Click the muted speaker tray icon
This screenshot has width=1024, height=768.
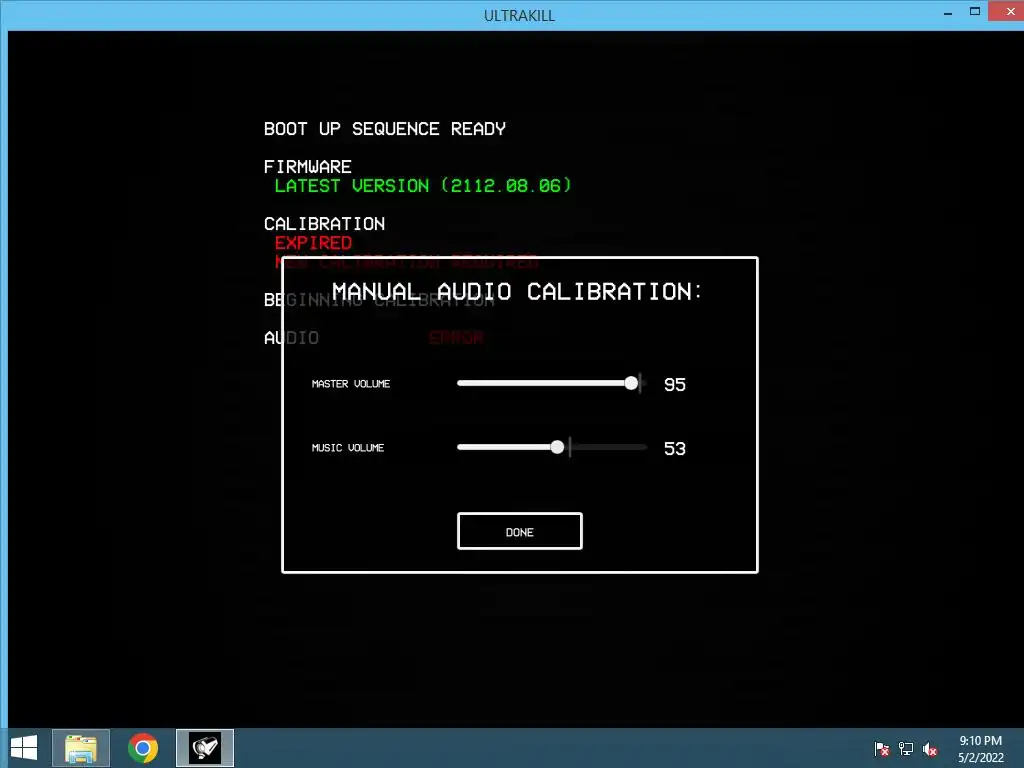pos(930,749)
